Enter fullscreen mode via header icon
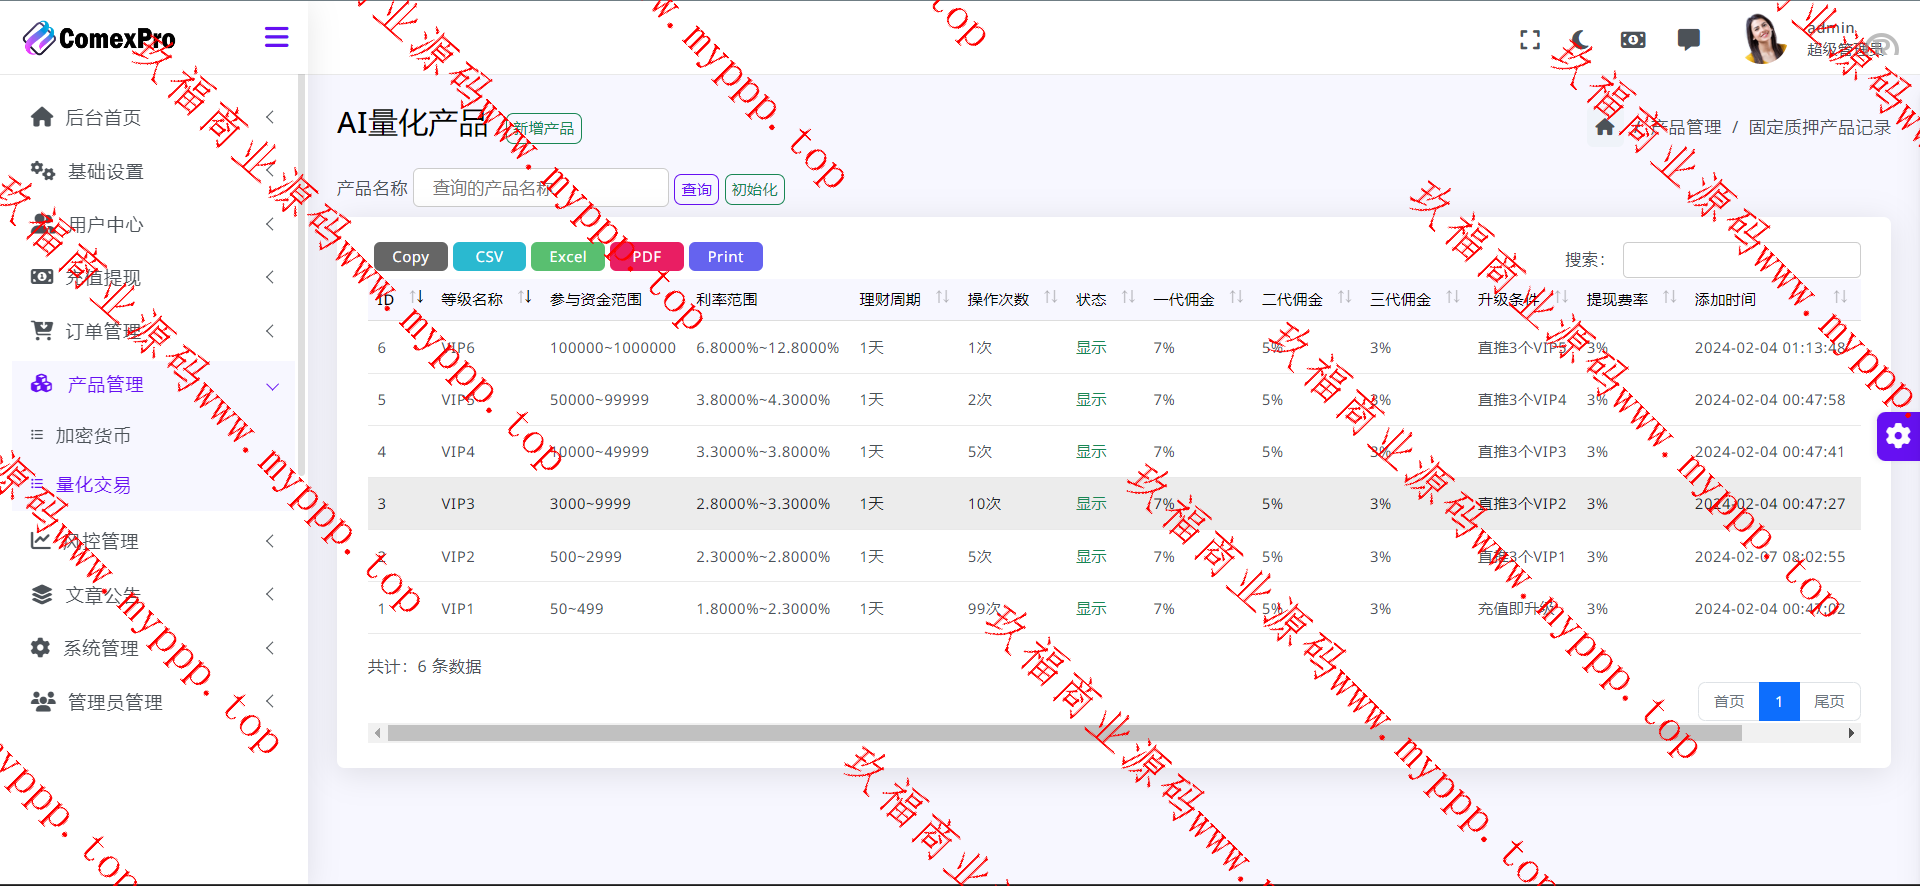 coord(1529,40)
